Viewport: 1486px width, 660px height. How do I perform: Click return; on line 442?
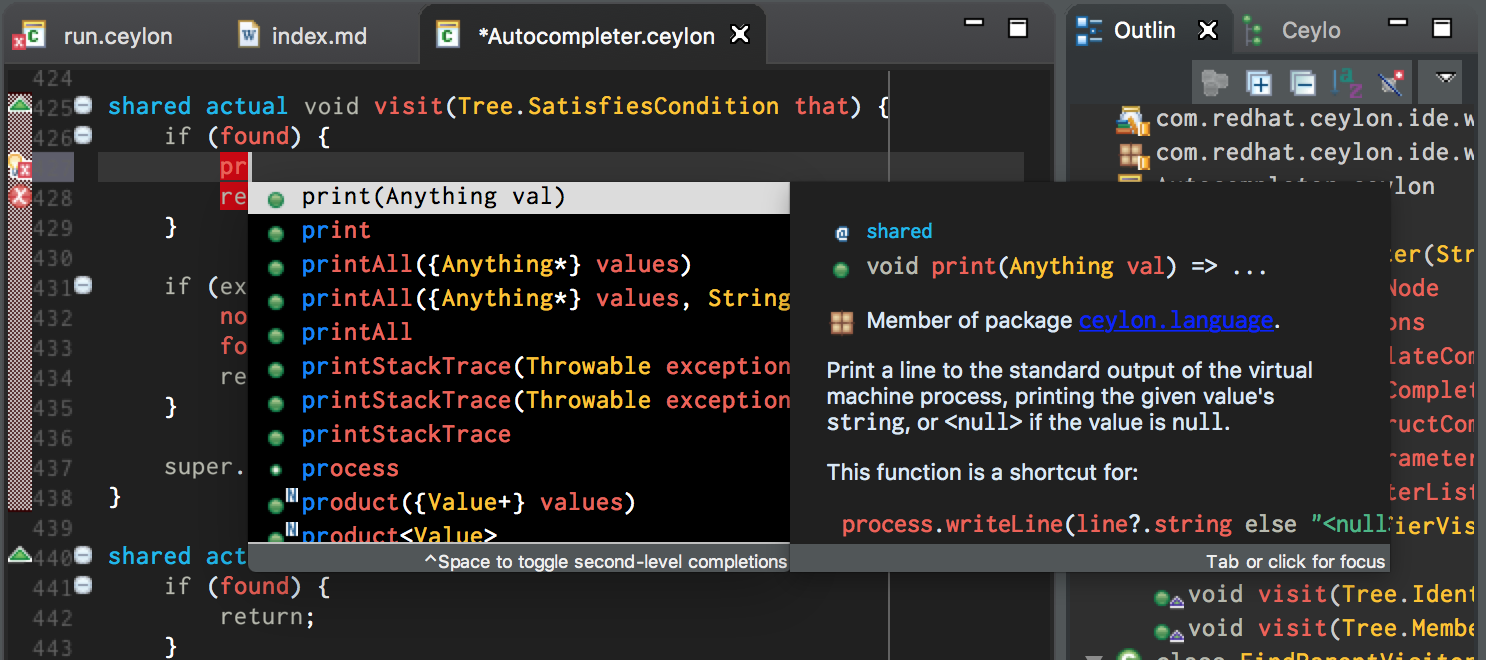[267, 617]
